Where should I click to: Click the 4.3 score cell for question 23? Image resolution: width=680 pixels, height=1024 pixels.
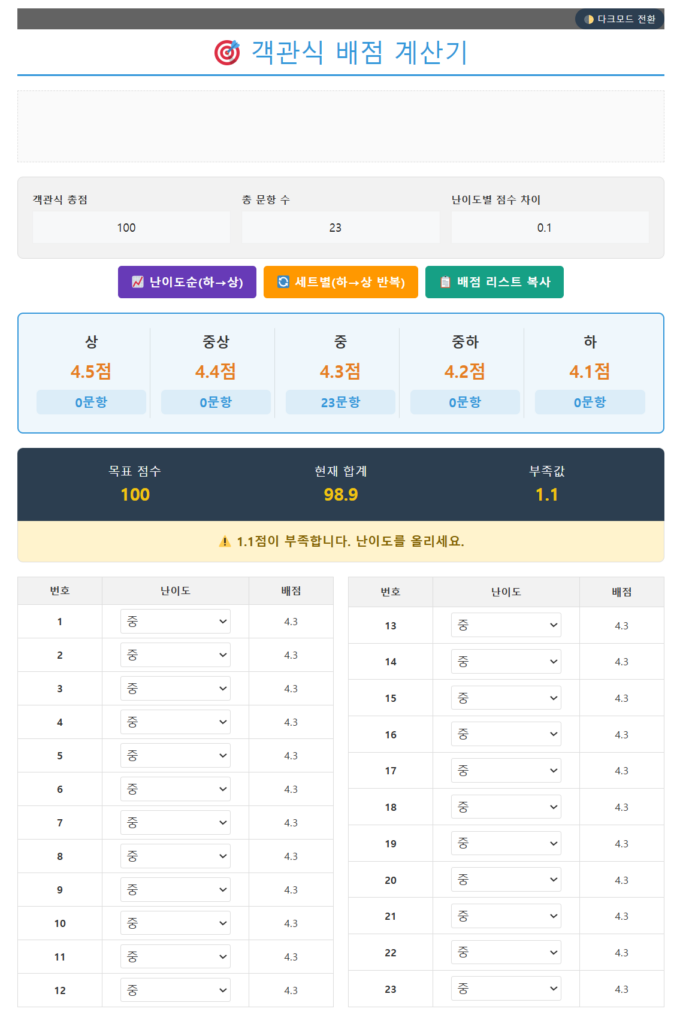621,989
